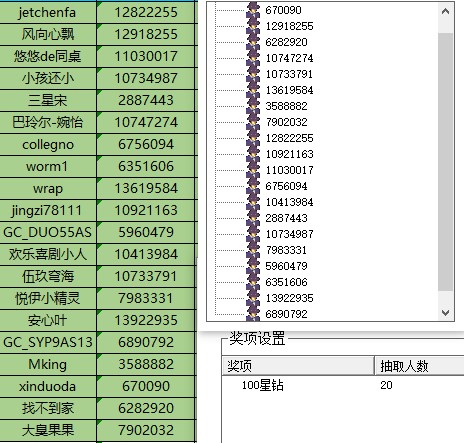Click spreadsheet cell GC_SYP9AS13
The image size is (464, 443).
48,342
